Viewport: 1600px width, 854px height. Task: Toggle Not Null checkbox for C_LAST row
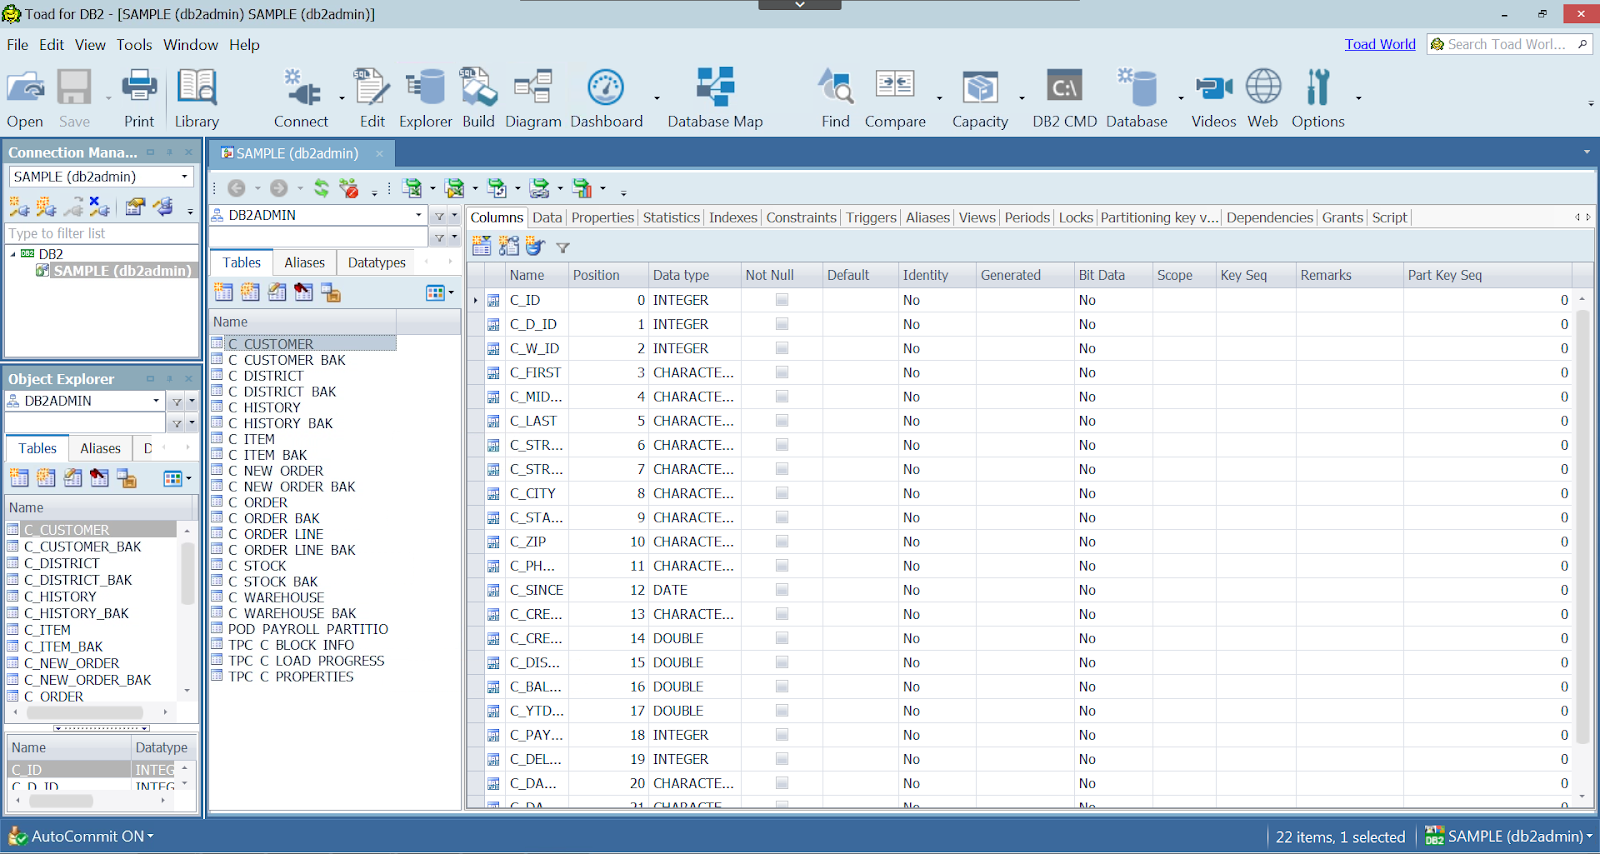click(782, 421)
